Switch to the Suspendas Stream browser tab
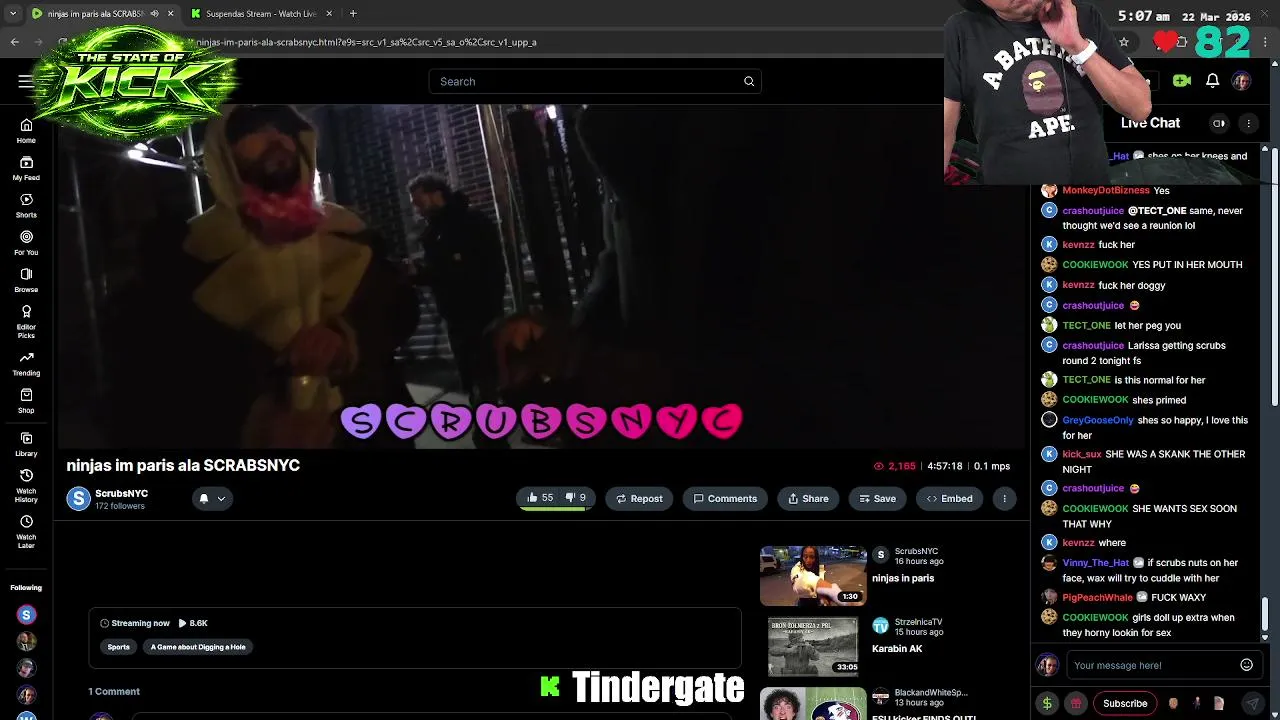The width and height of the screenshot is (1280, 720). 260,14
